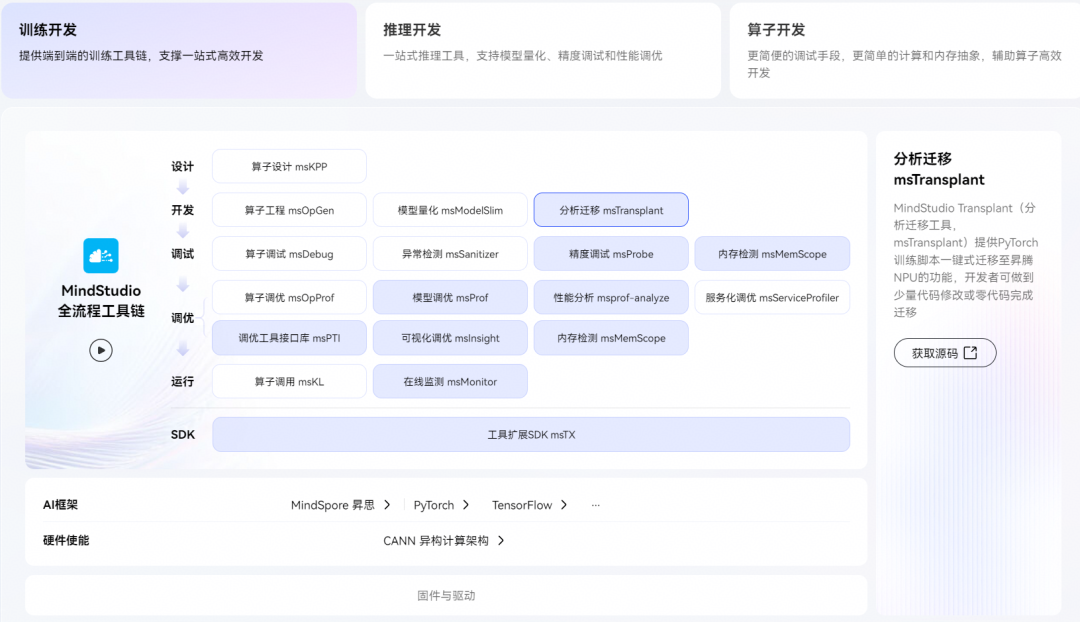The height and width of the screenshot is (622, 1080).
Task: Select 算子调优 msOpProf tool
Action: 289,298
